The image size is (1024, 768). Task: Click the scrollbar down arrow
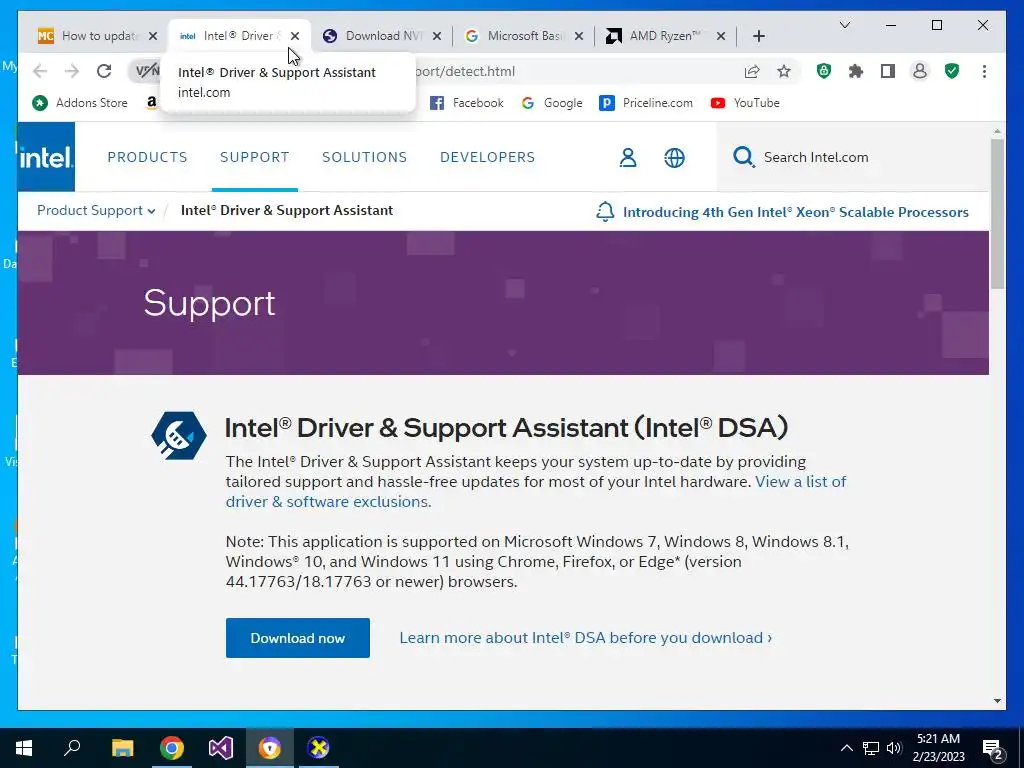click(997, 701)
